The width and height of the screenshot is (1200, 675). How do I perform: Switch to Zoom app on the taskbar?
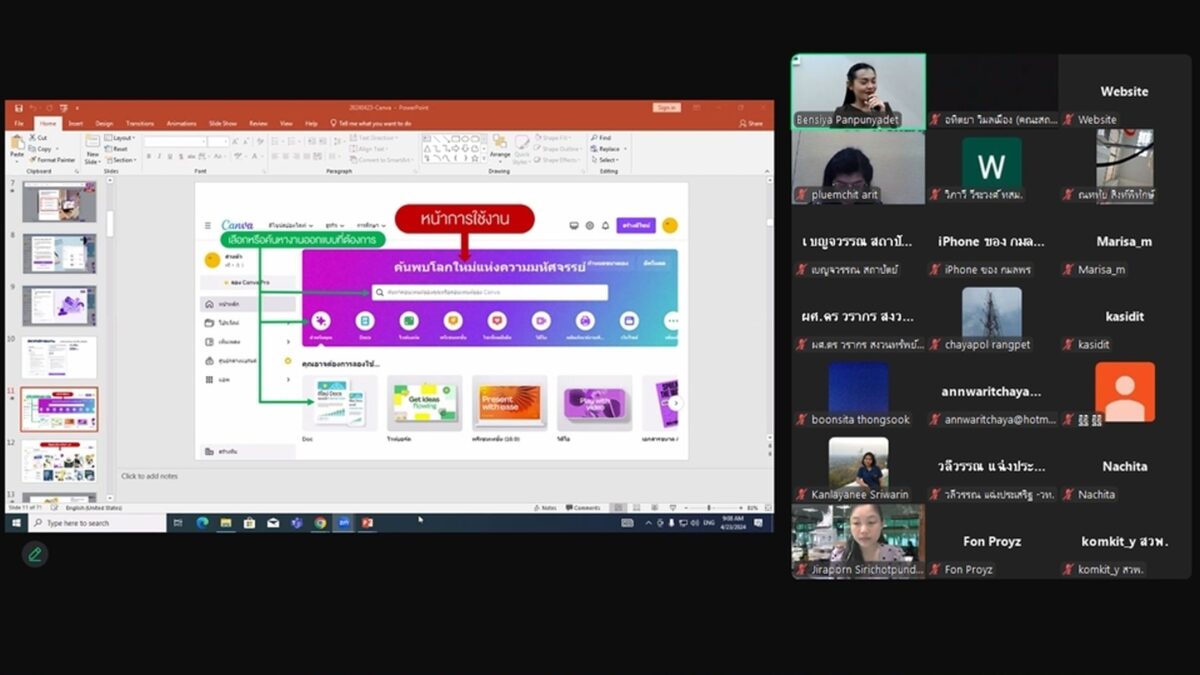pos(344,523)
